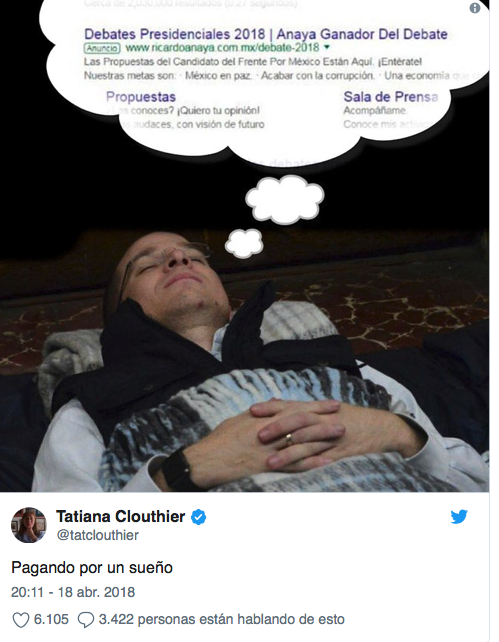Screen dimensions: 499x642
Task: Click '3.422 personas están hablando de esto'
Action: pos(221,619)
